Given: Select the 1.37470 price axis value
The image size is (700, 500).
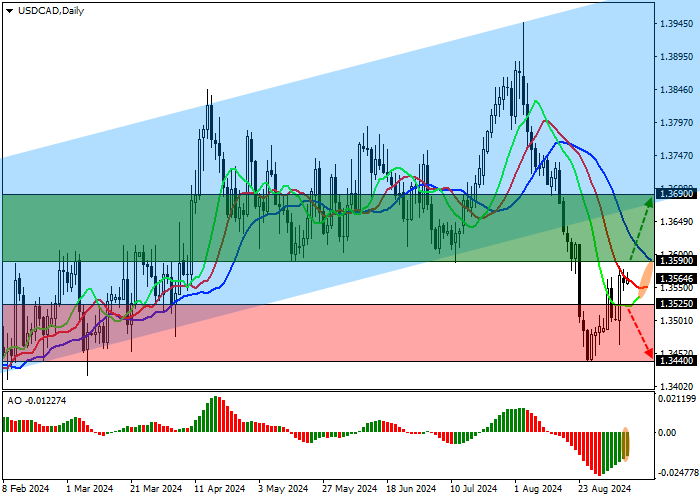Looking at the screenshot, I should click(x=677, y=155).
